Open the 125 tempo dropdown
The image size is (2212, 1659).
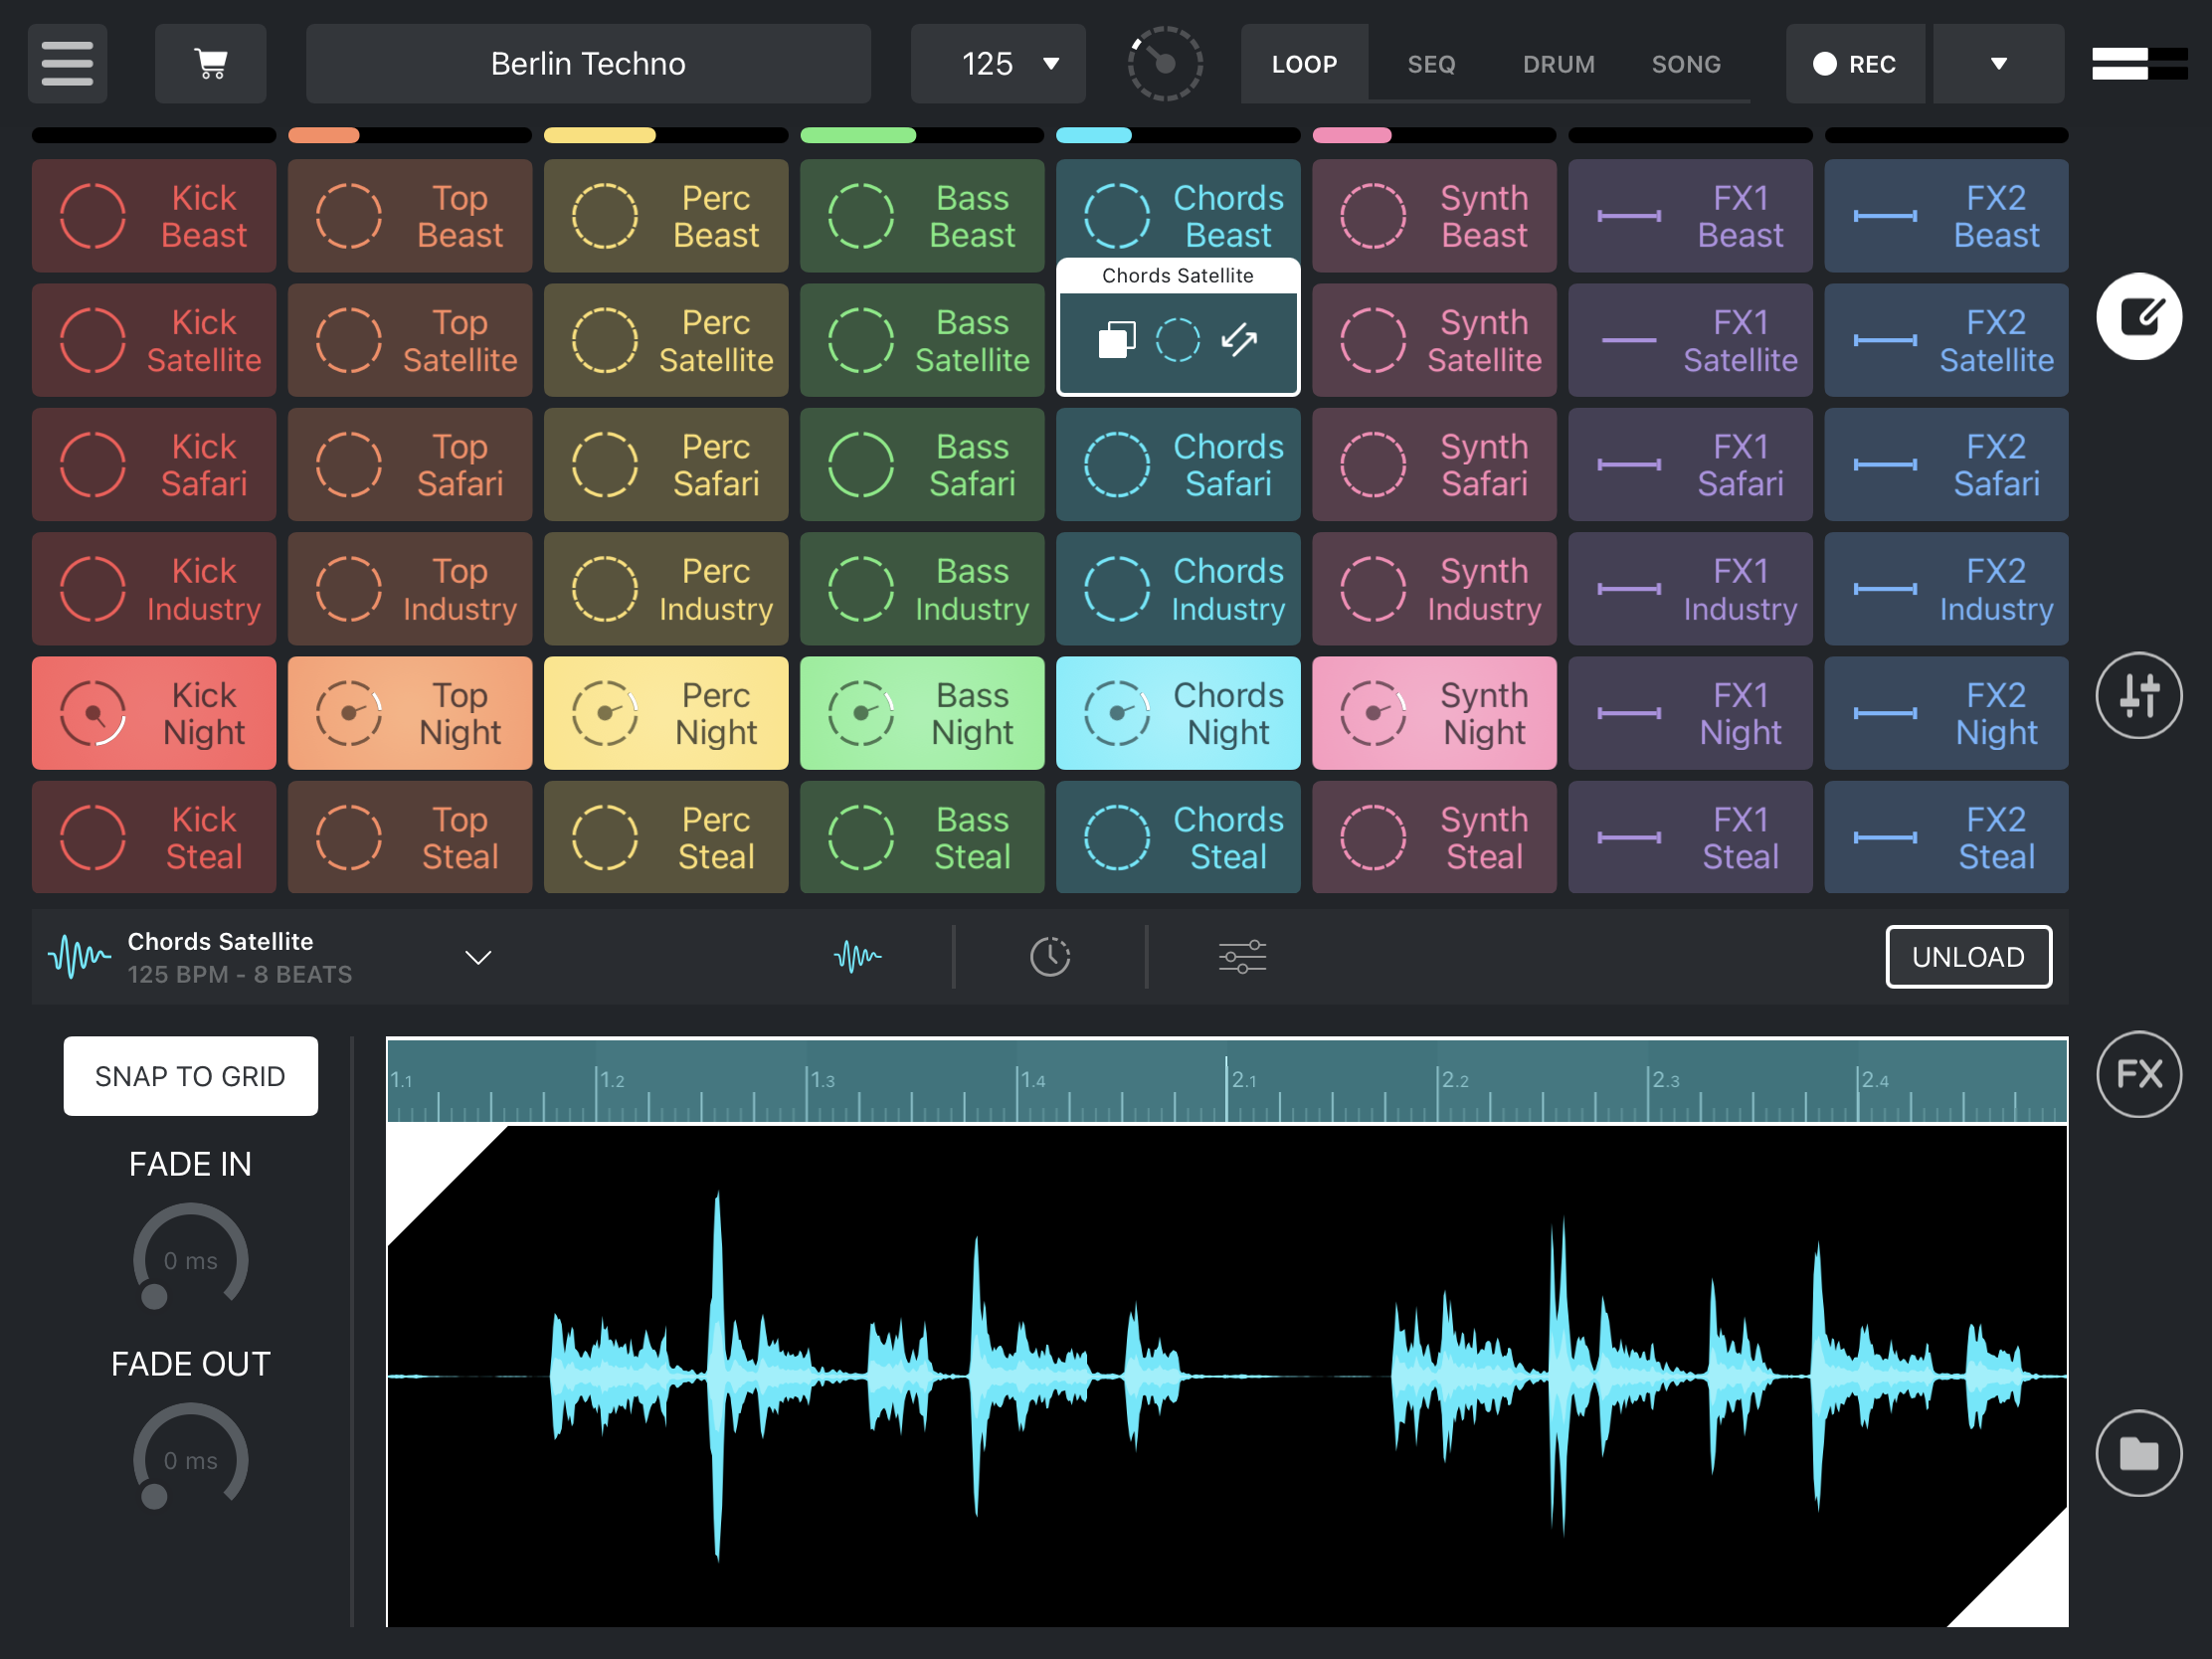point(998,64)
